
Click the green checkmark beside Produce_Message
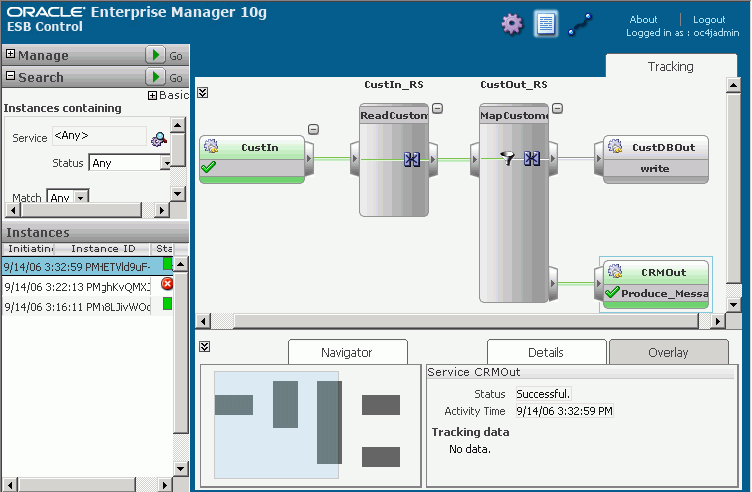tap(612, 292)
